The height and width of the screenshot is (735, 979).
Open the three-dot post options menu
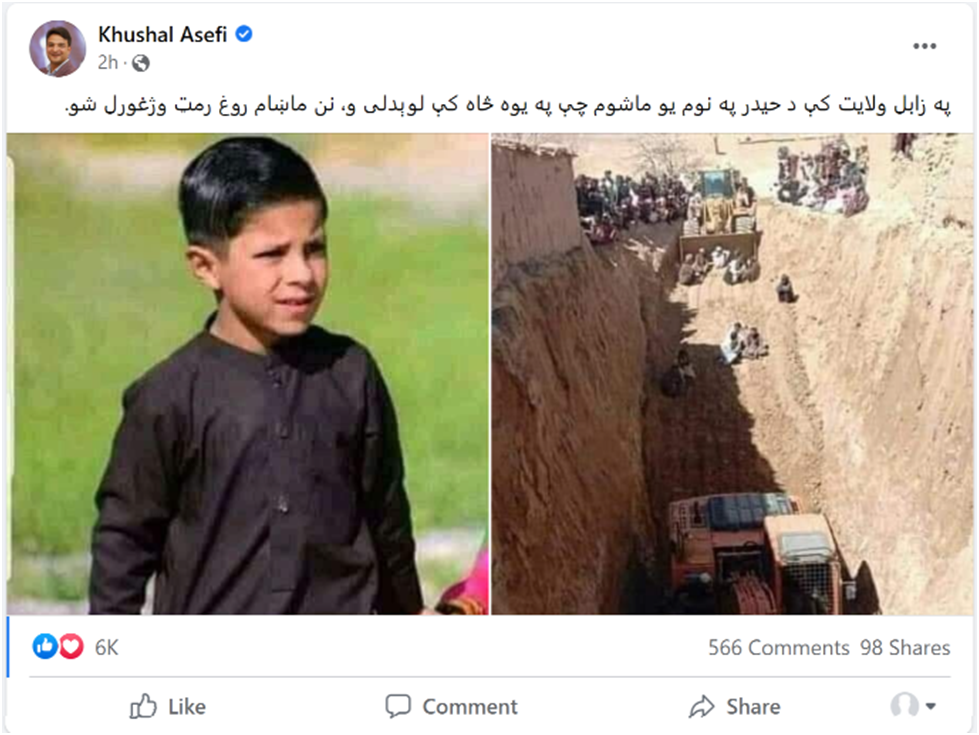(x=924, y=46)
